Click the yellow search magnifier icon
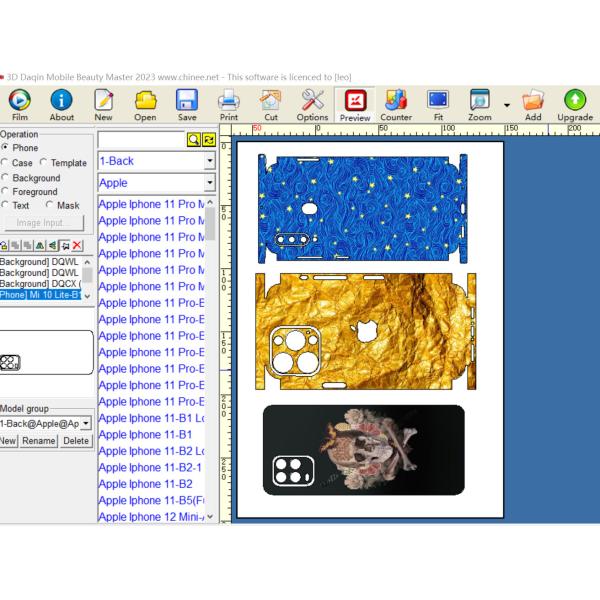600x600 pixels. (195, 140)
